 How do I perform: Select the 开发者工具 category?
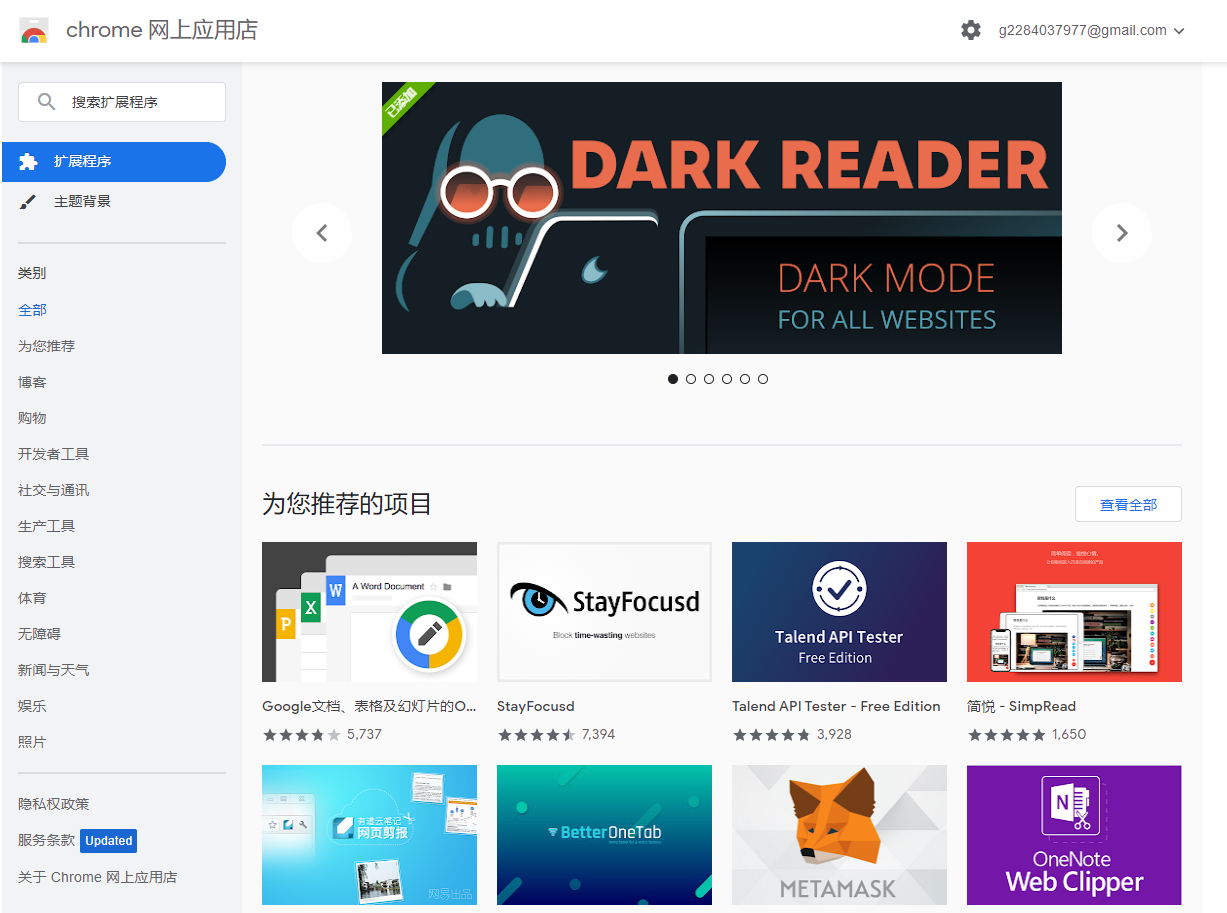point(54,454)
